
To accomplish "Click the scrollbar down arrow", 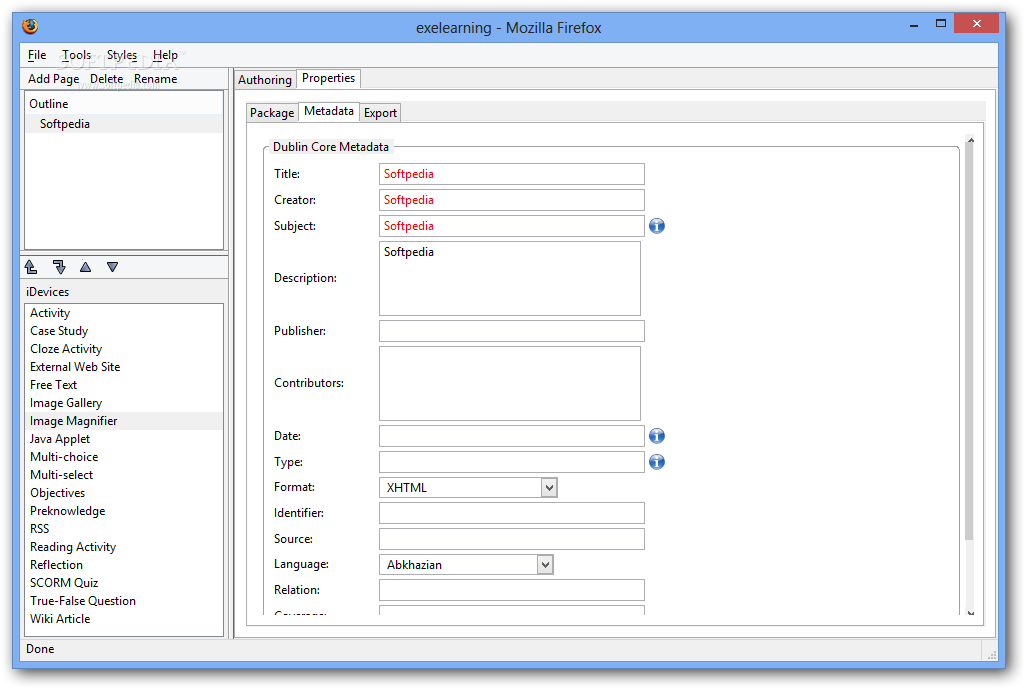I will click(x=970, y=612).
